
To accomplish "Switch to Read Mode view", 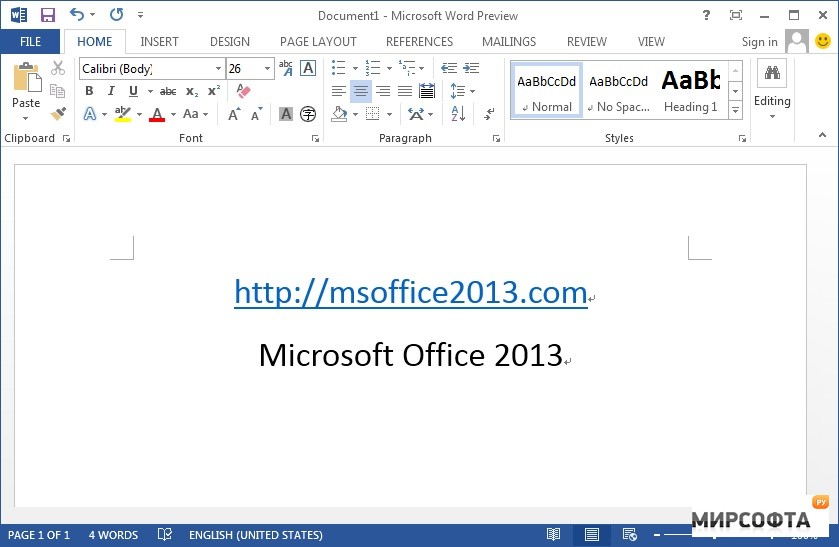I will (553, 534).
